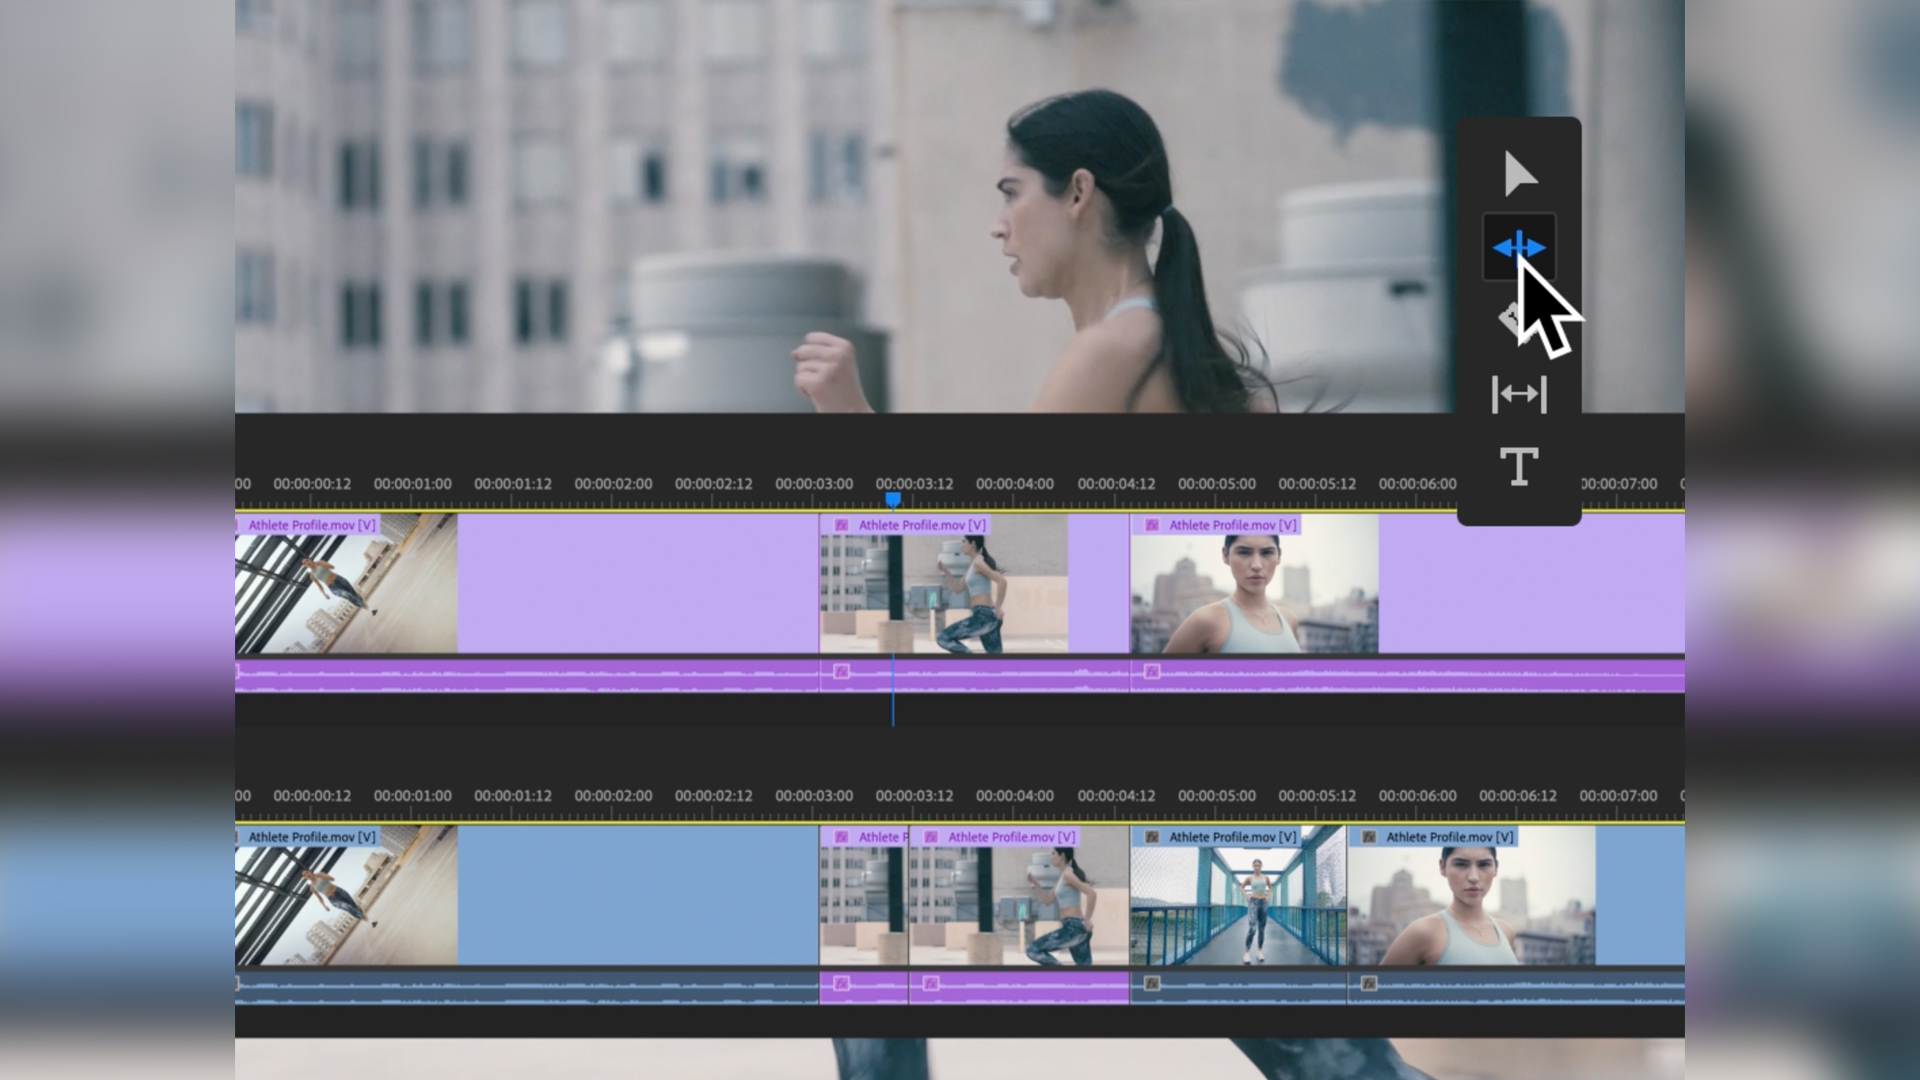Select the Selection arrow tool
Viewport: 1920px width, 1080px height.
tap(1519, 174)
